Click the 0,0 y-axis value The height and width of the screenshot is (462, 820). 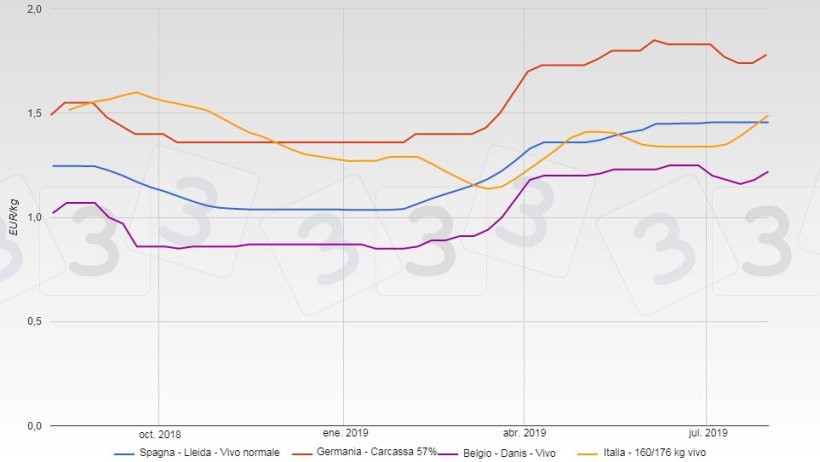(x=34, y=426)
